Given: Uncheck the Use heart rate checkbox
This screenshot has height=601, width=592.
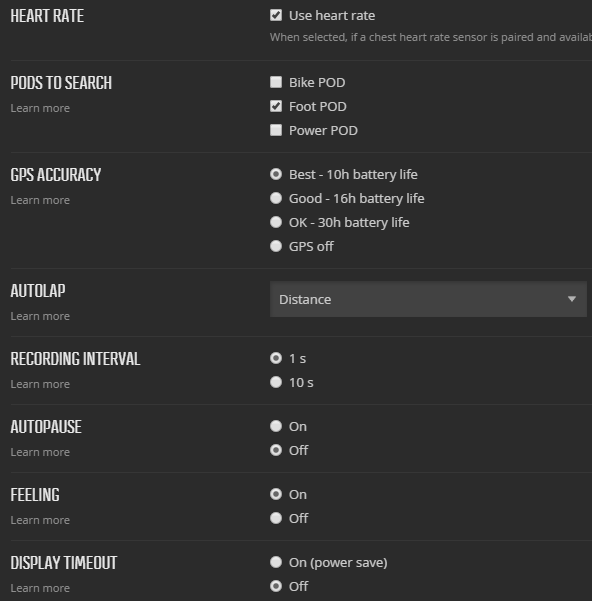Looking at the screenshot, I should click(276, 15).
